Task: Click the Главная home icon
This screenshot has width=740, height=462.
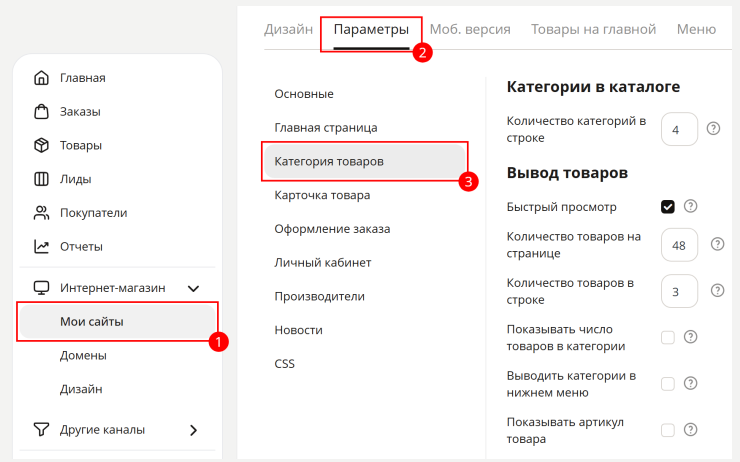Action: [x=41, y=78]
